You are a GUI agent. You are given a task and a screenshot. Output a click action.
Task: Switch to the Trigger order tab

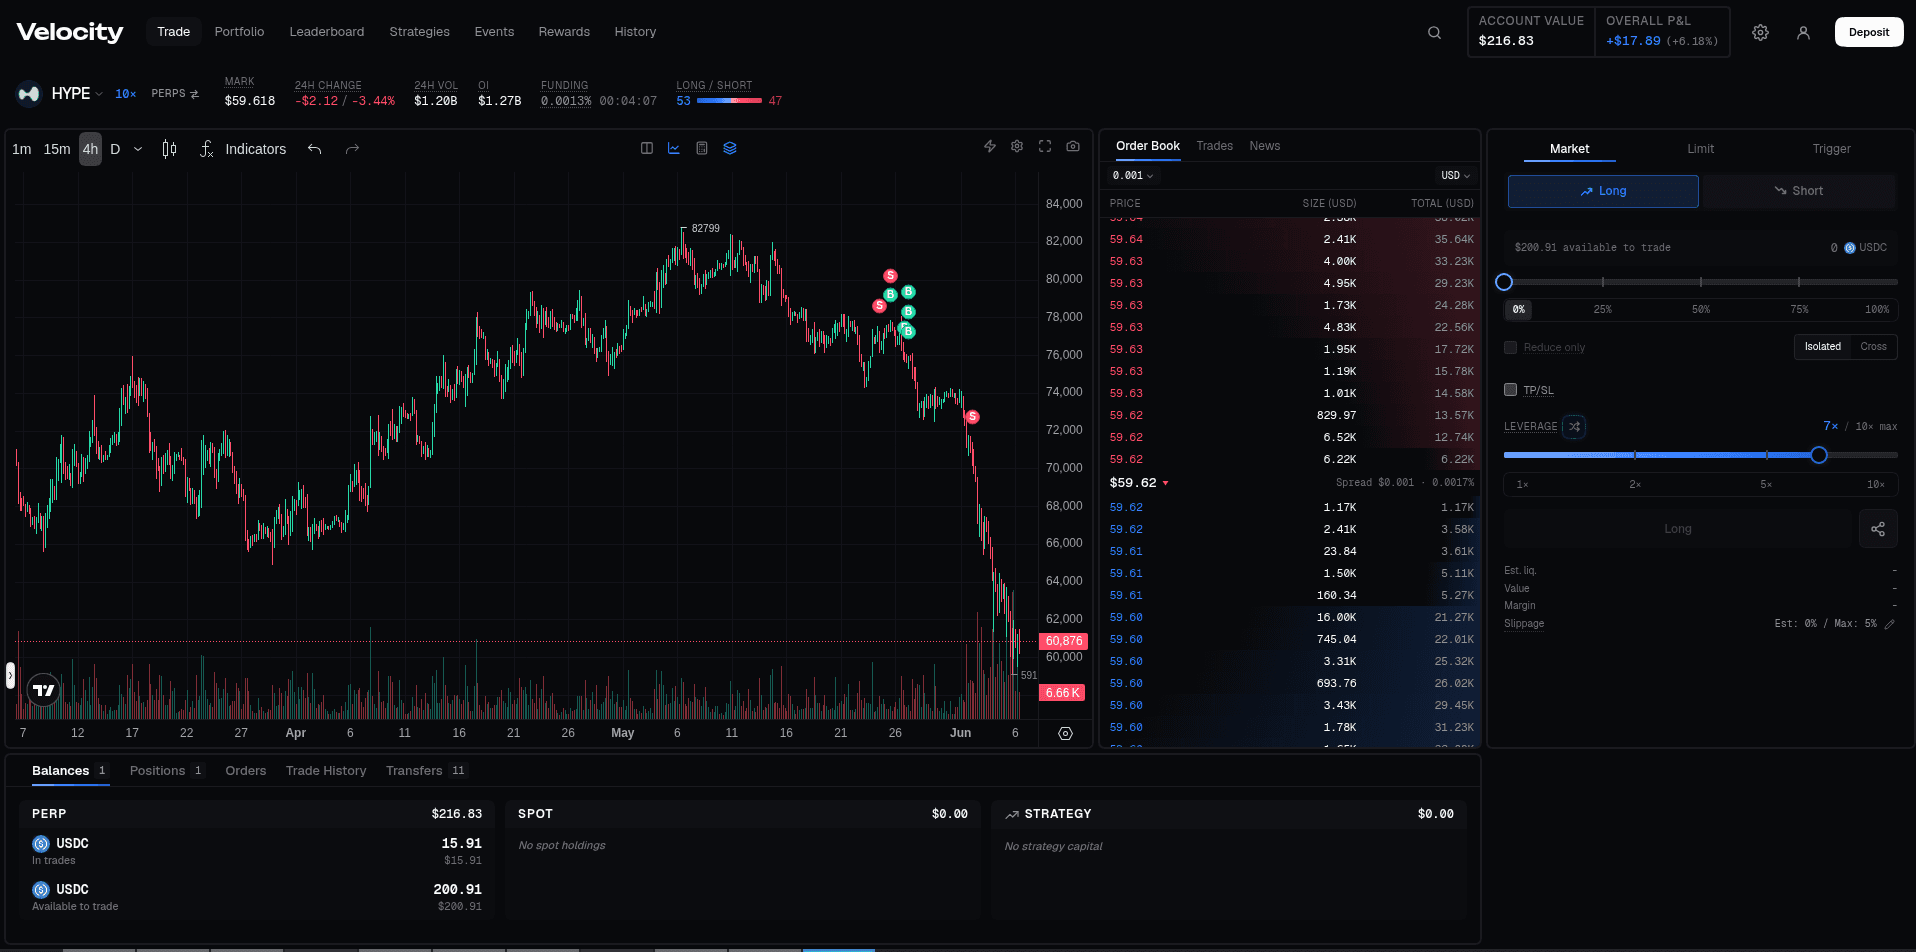coord(1831,149)
